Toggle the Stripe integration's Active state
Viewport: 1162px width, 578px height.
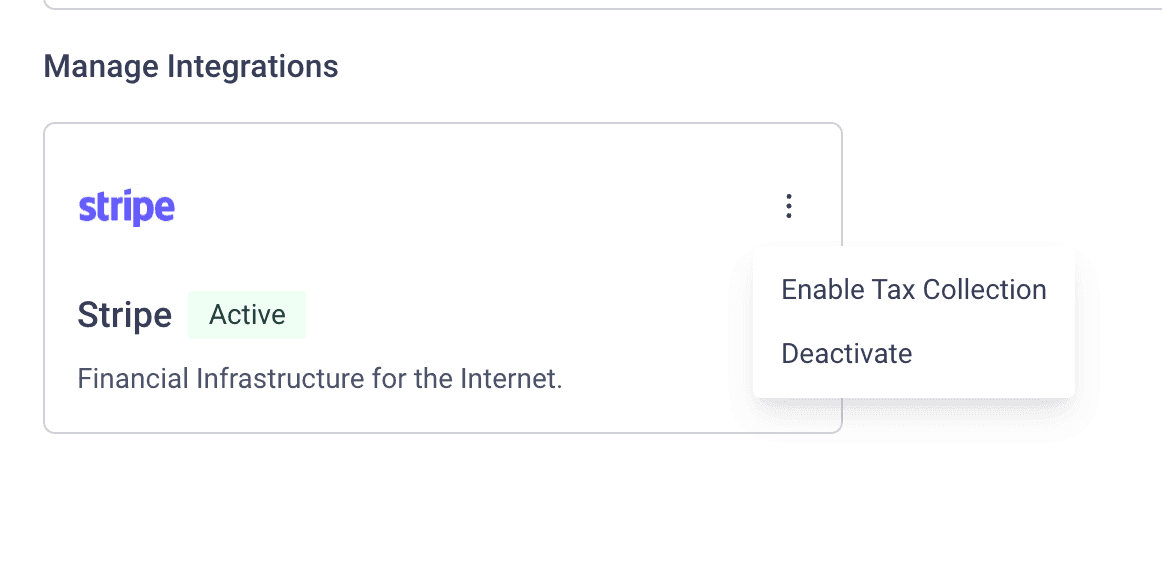click(x=246, y=314)
